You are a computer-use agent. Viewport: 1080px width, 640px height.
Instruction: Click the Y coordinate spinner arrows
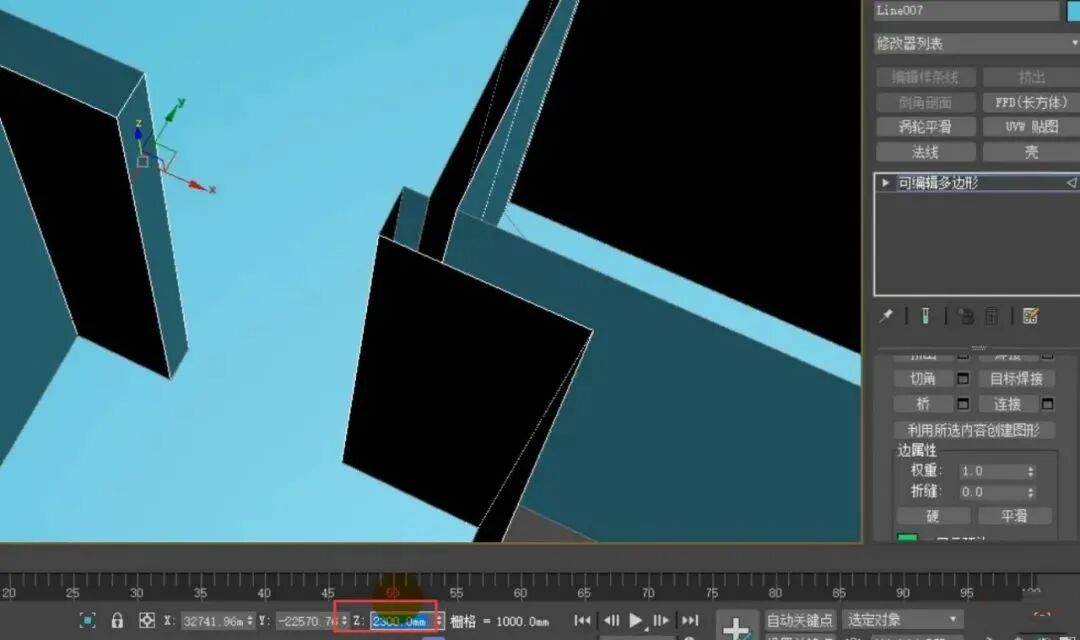click(x=344, y=621)
